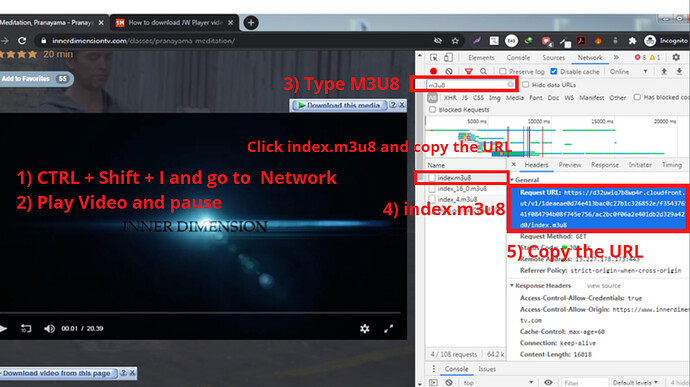The image size is (690, 387).
Task: Click the video progress bar
Action: (200, 313)
